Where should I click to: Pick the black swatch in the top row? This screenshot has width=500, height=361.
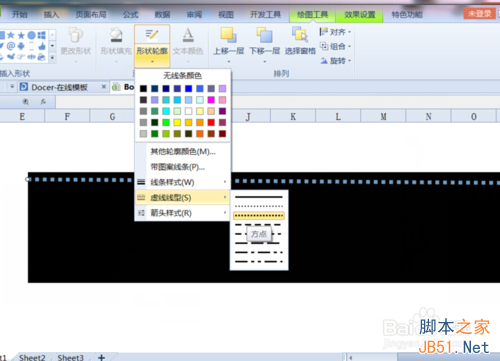[143, 89]
